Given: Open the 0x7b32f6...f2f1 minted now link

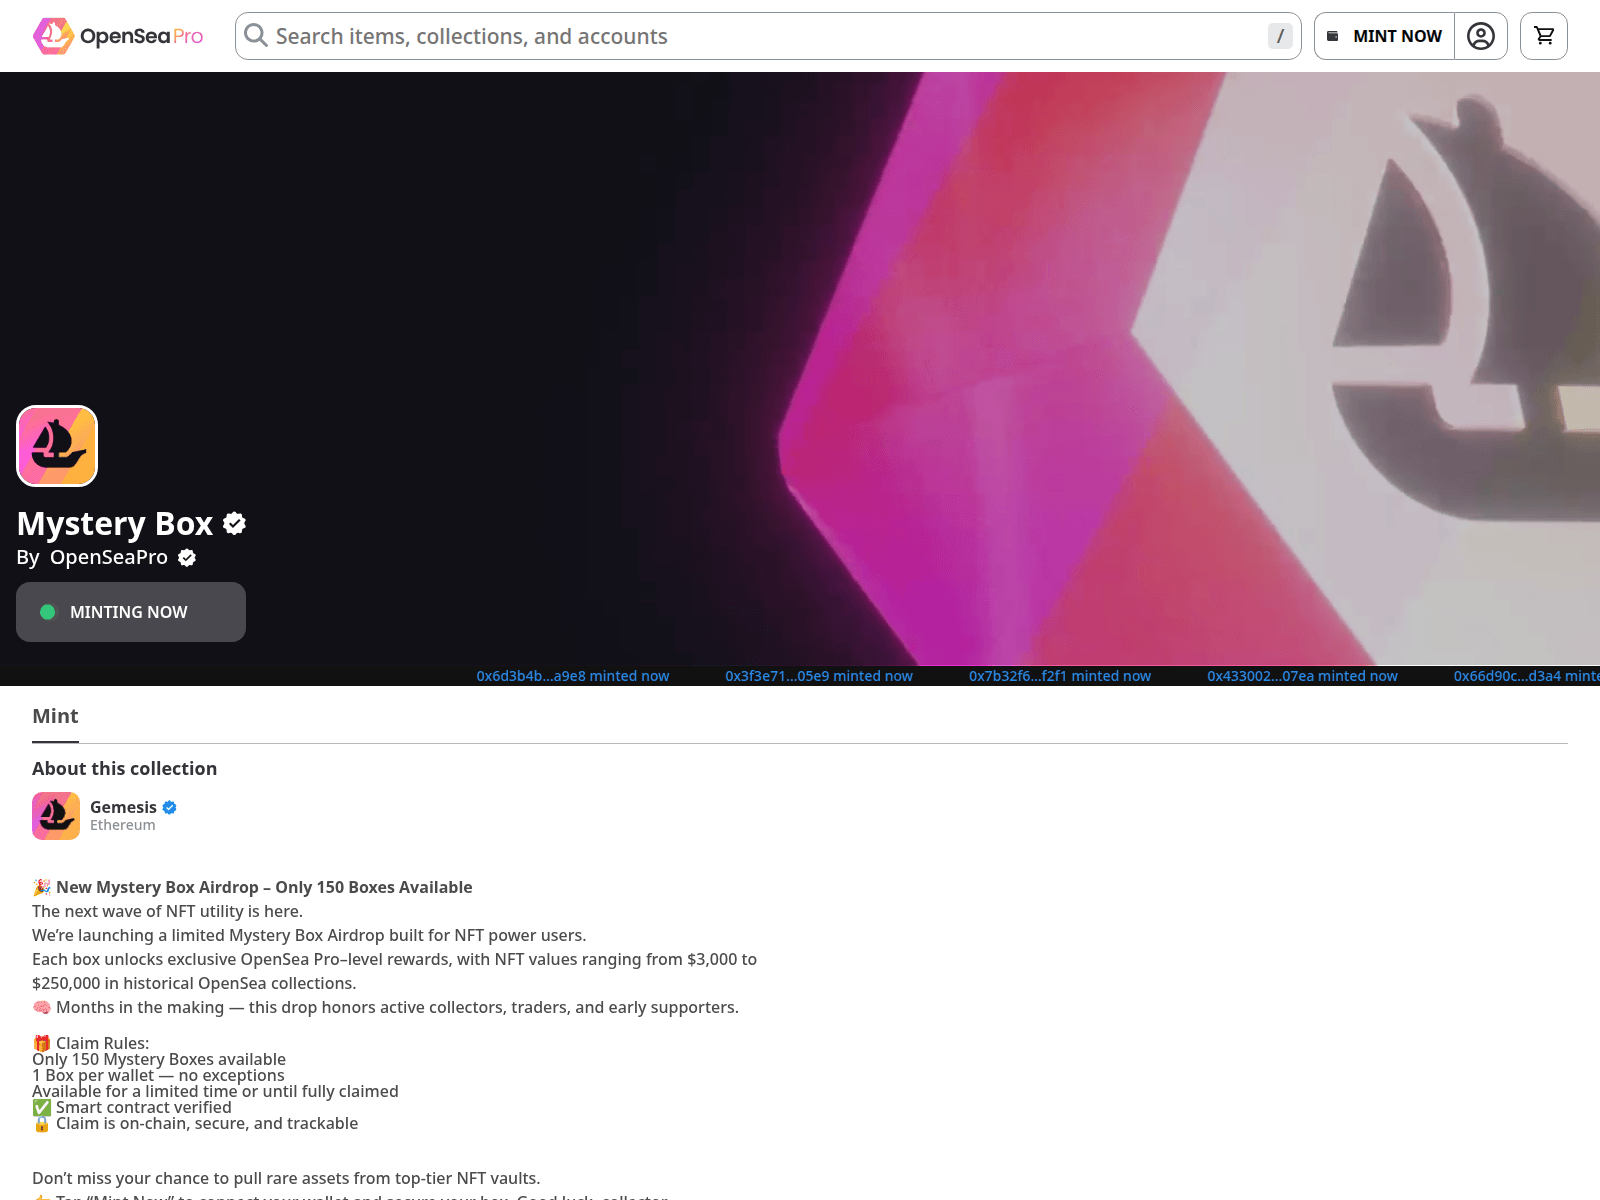Looking at the screenshot, I should (1060, 676).
